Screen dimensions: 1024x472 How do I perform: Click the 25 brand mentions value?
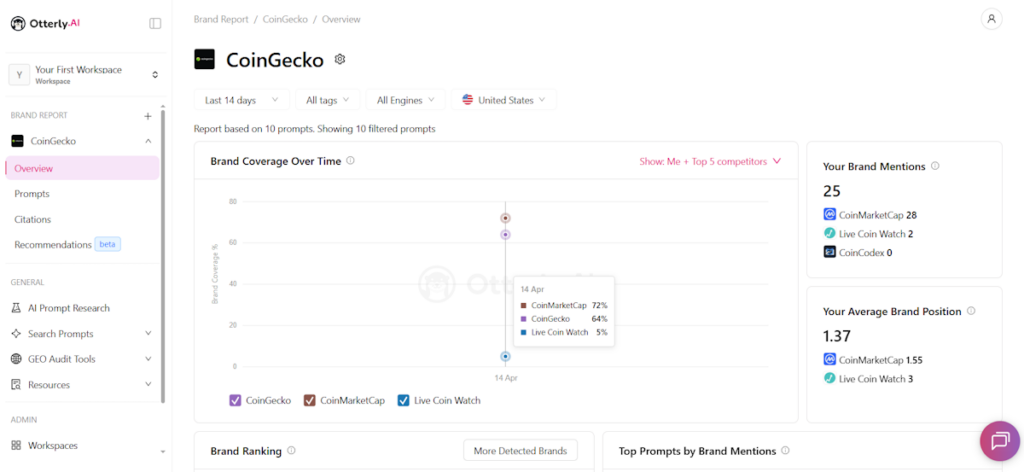832,191
